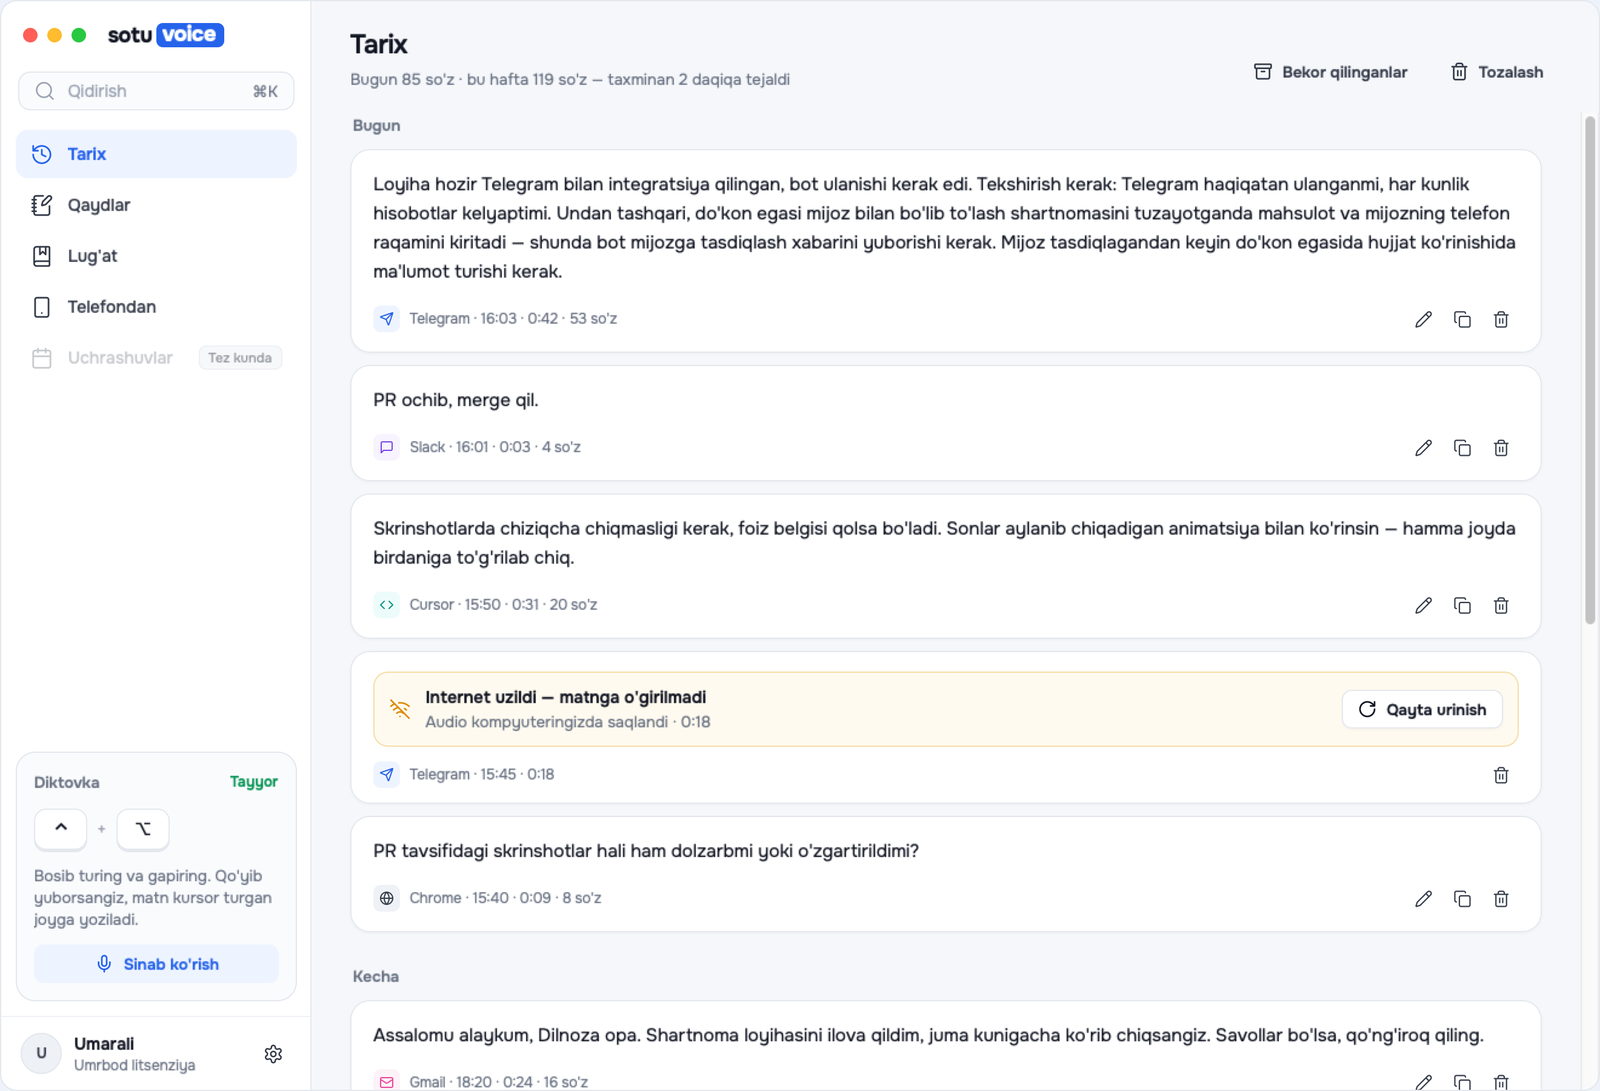Viewport: 1600px width, 1091px height.
Task: Open Telefondan in the sidebar
Action: pyautogui.click(x=156, y=307)
